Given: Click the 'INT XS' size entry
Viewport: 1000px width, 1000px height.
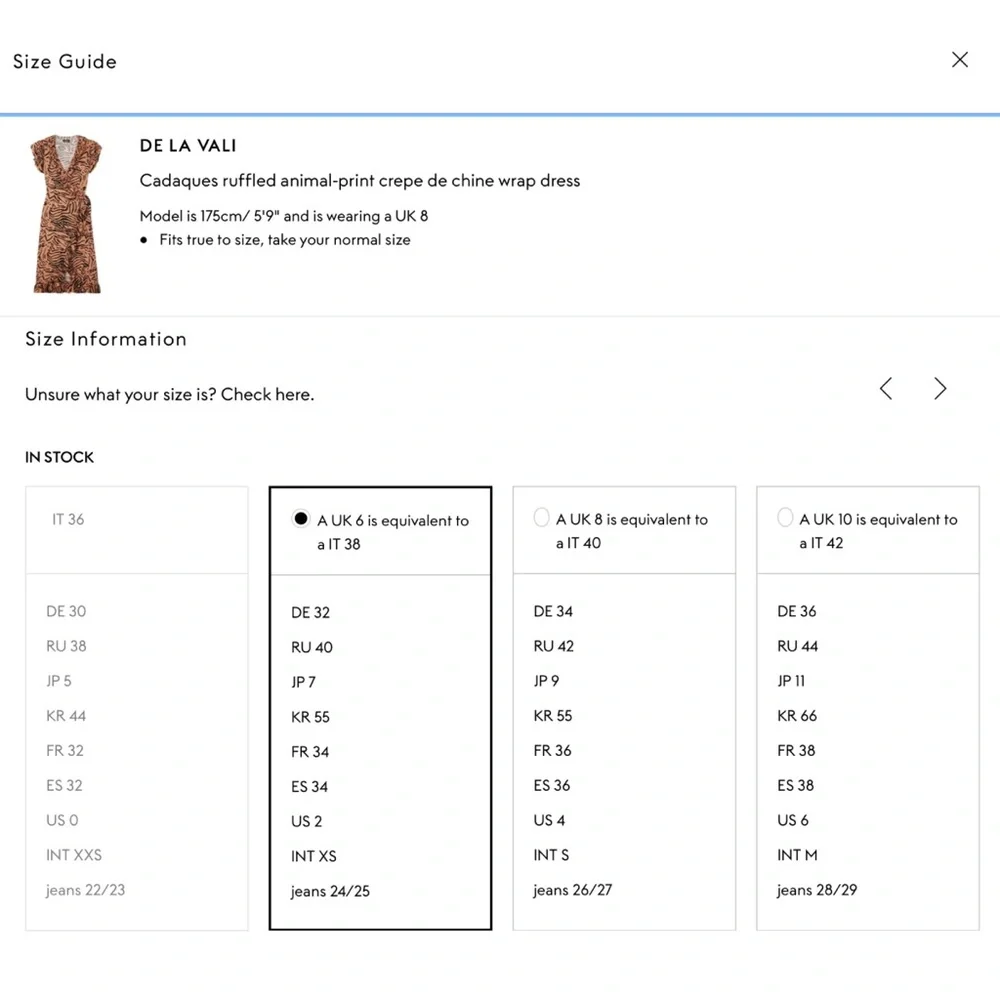Looking at the screenshot, I should [x=313, y=856].
